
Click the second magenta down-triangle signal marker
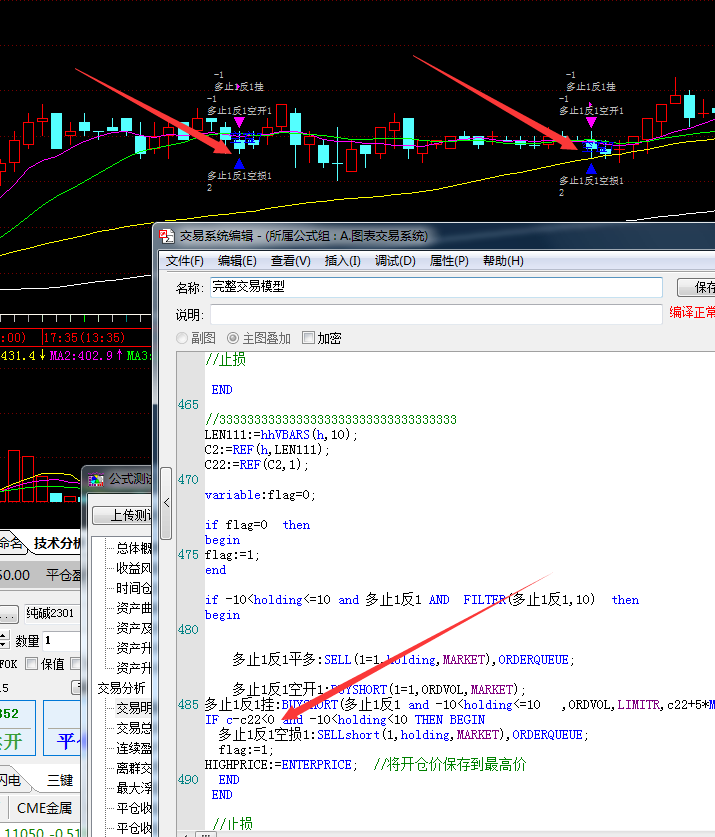(x=591, y=122)
